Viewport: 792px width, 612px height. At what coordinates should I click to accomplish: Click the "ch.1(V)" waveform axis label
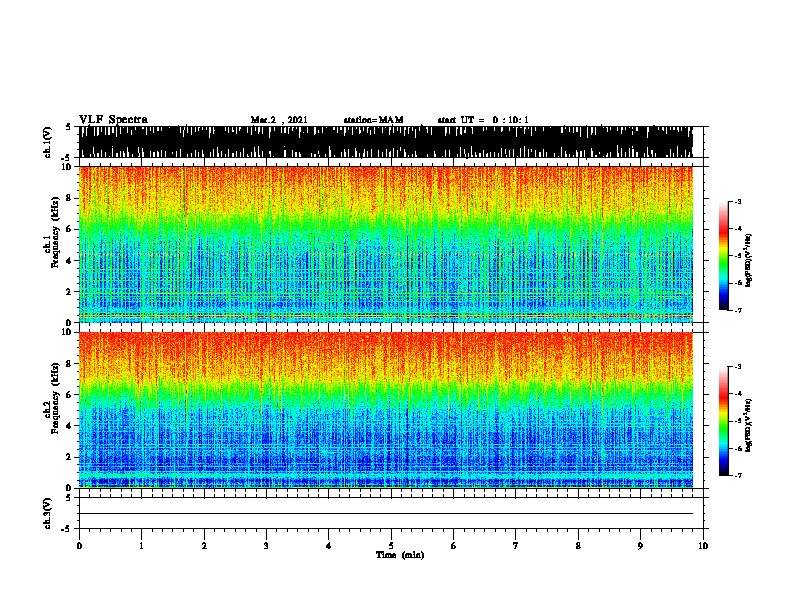coord(48,142)
